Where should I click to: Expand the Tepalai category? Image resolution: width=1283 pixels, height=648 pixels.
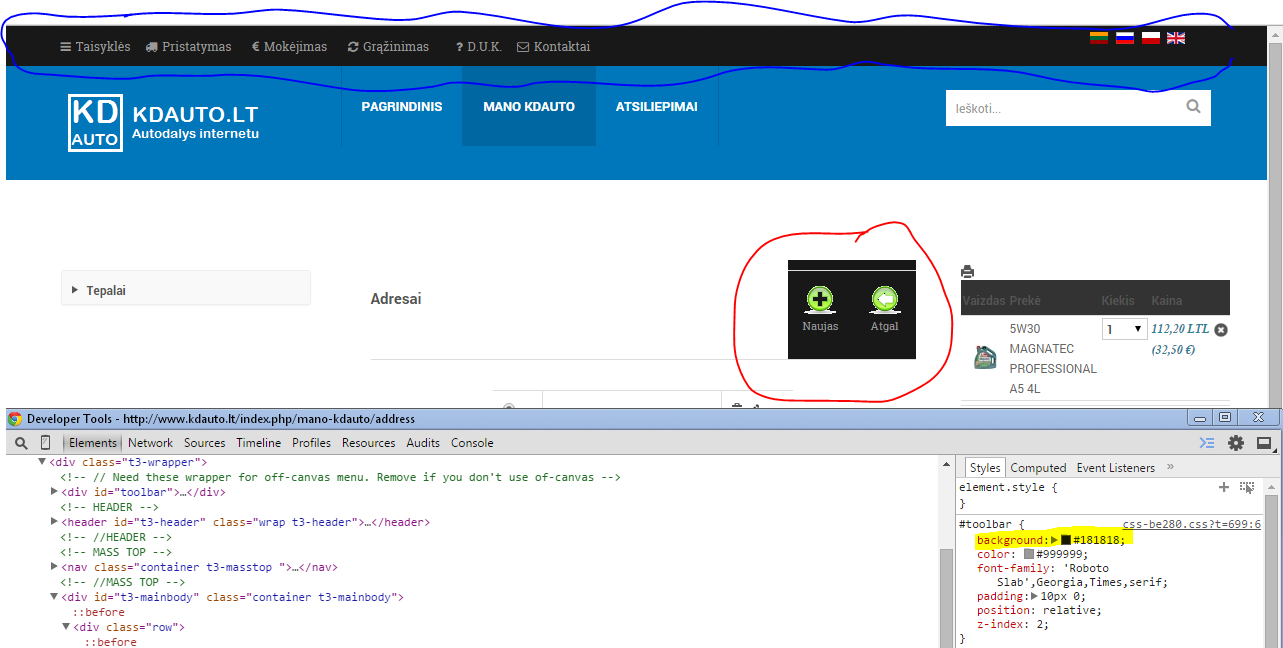pos(186,290)
